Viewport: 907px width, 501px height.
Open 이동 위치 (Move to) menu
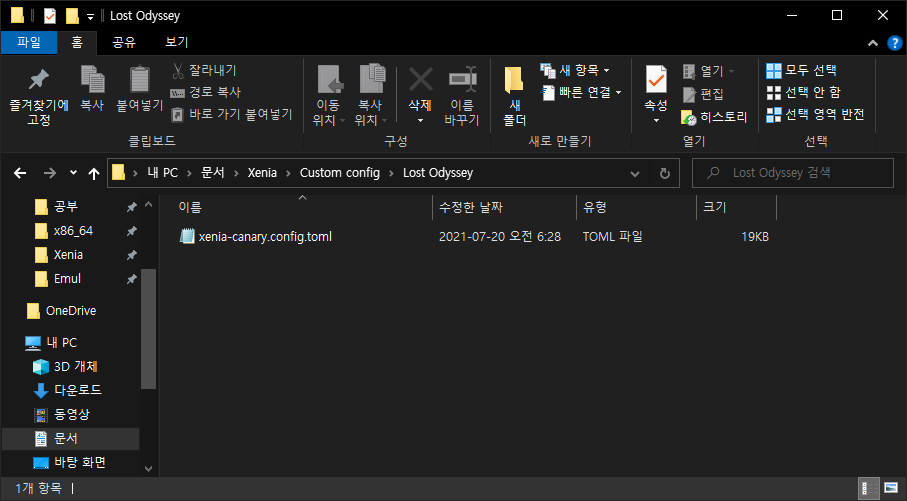[328, 96]
